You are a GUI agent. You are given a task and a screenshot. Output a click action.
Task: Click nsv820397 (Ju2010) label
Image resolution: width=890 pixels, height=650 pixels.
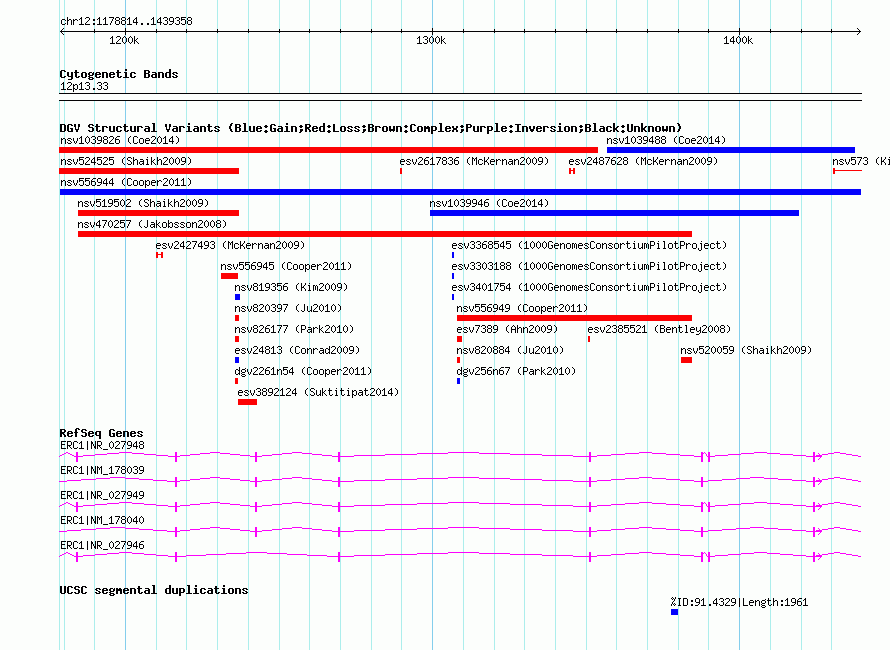pos(288,308)
